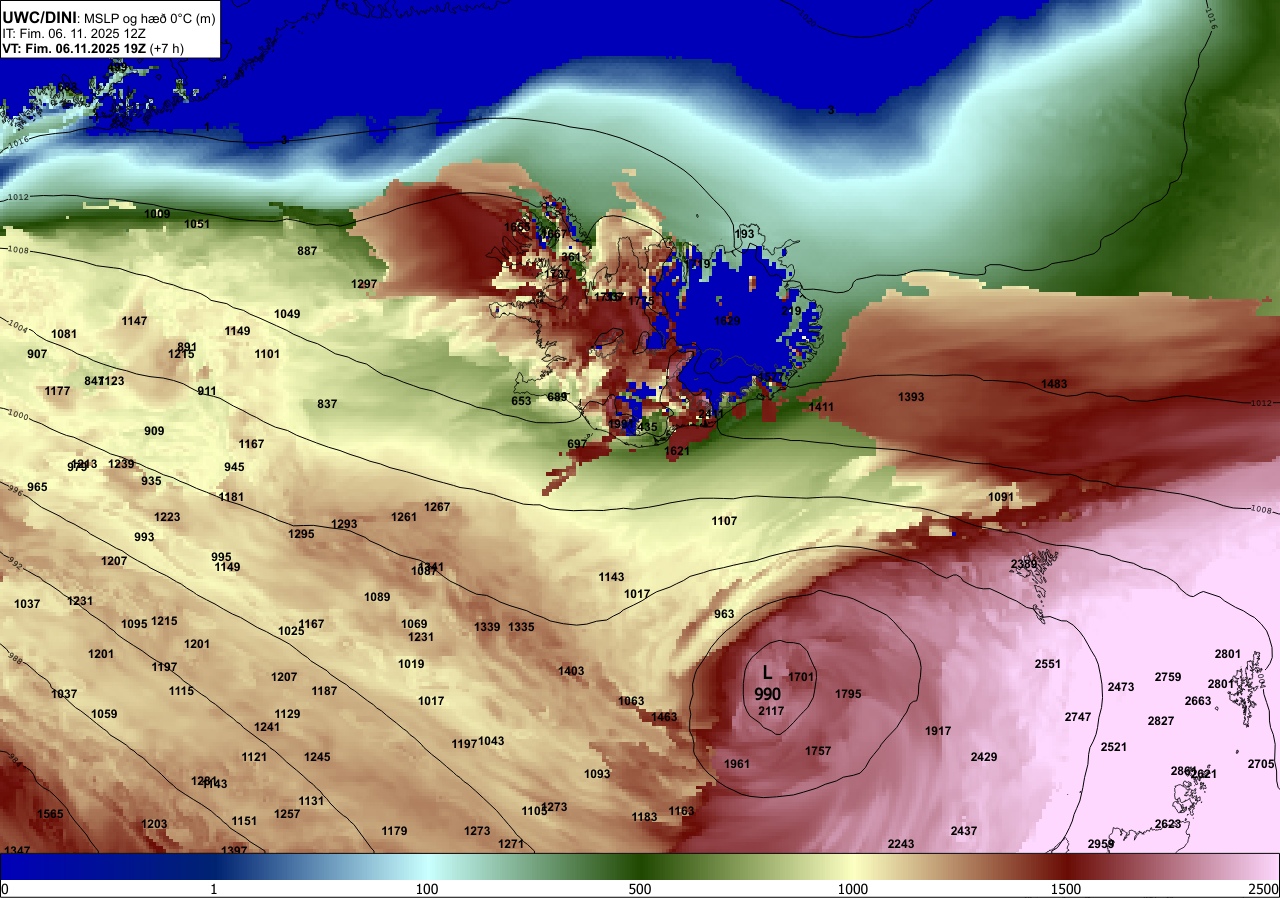Click the 2551 height label
This screenshot has height=898, width=1280.
click(1048, 664)
